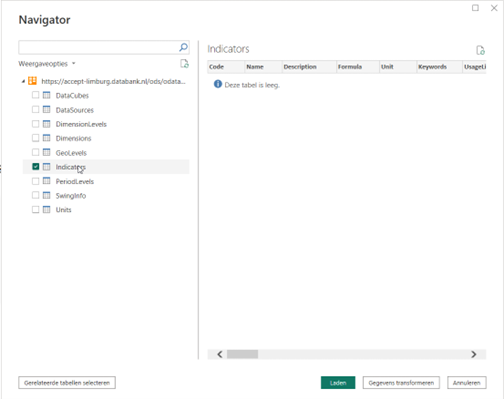Check the Dimensions checkbox
The height and width of the screenshot is (399, 504).
(35, 138)
